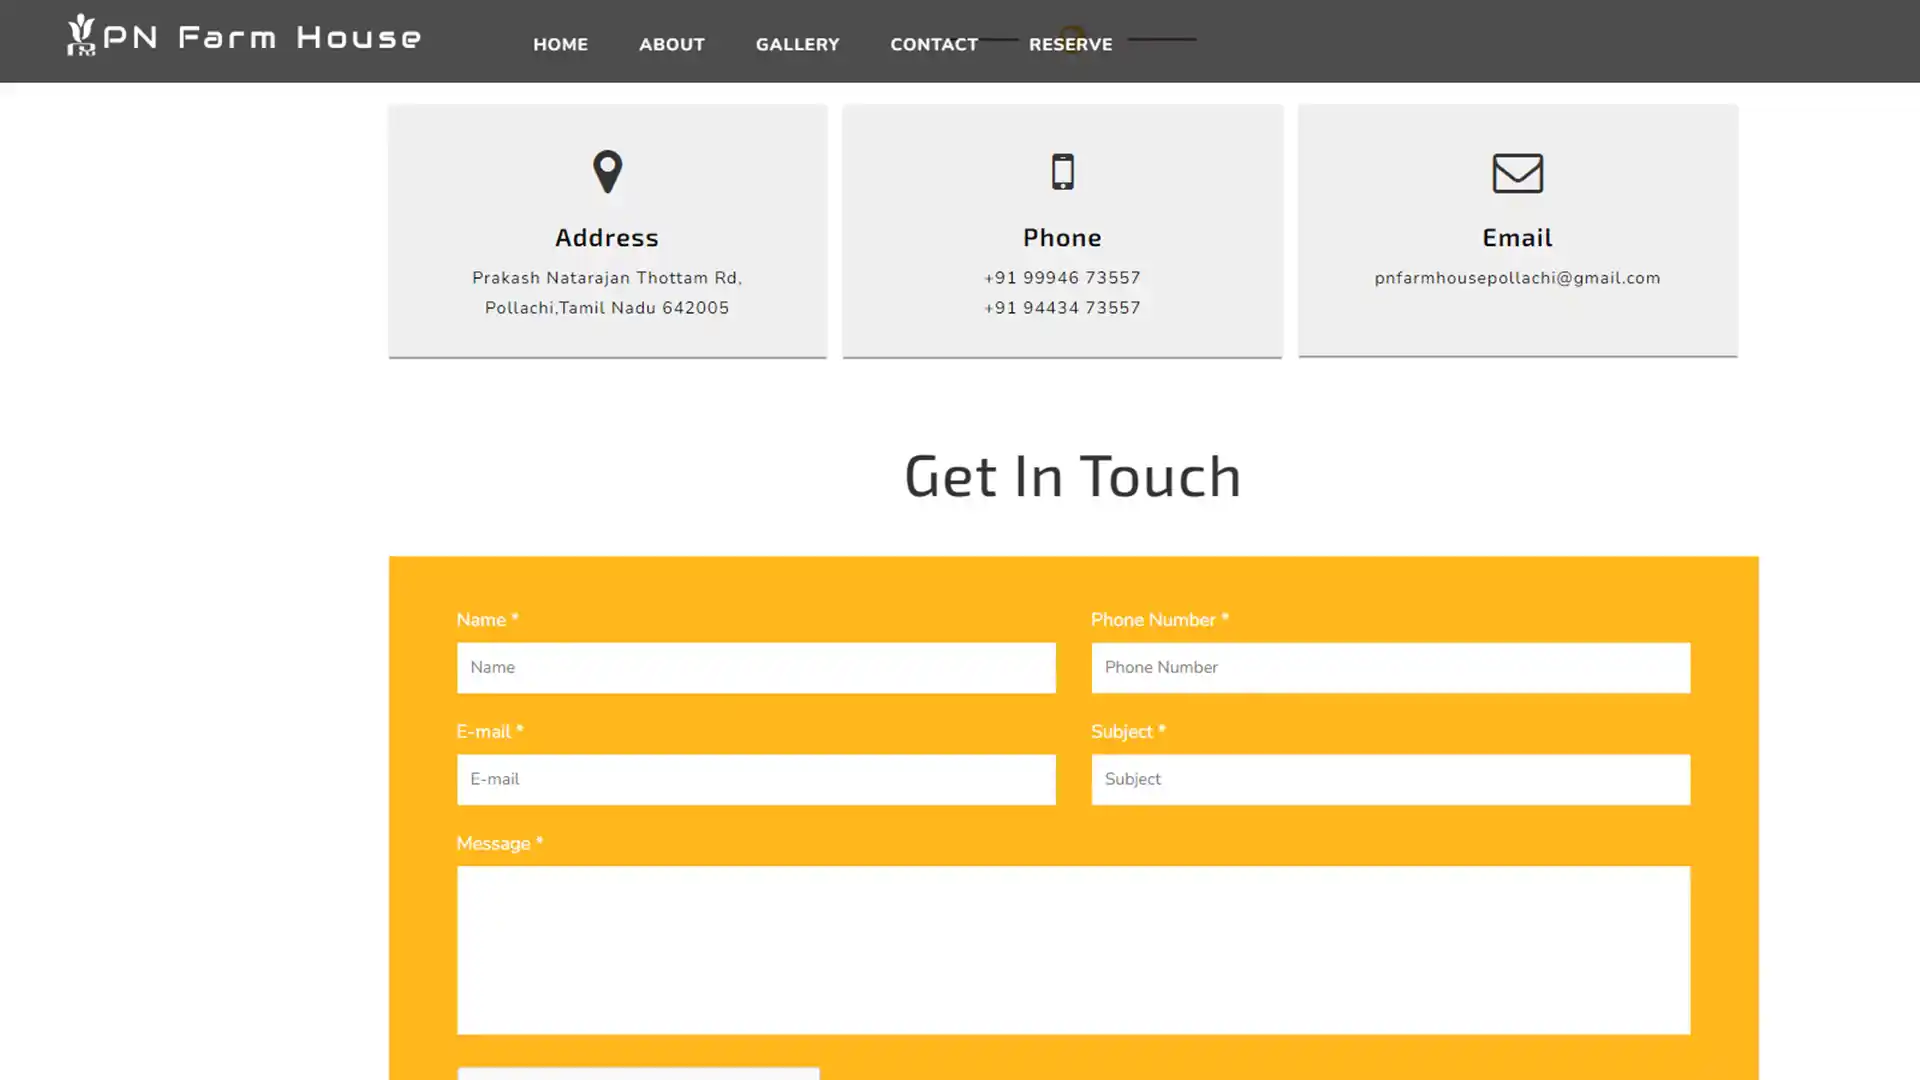
Task: Click into the E-mail input field
Action: coord(756,779)
